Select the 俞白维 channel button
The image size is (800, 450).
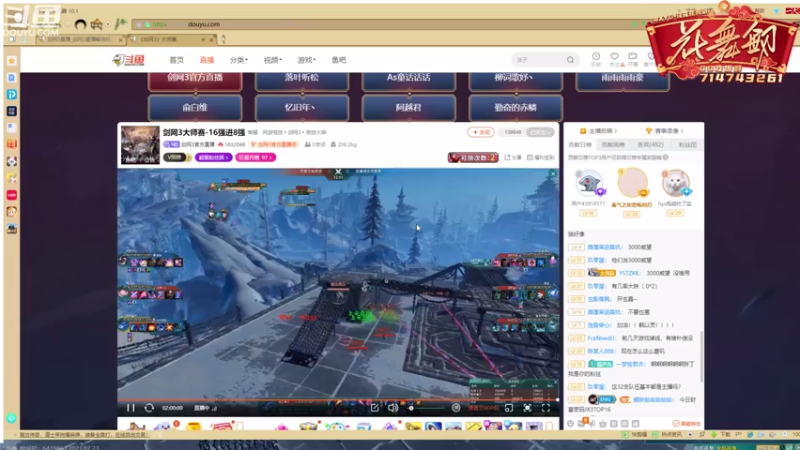(x=195, y=108)
